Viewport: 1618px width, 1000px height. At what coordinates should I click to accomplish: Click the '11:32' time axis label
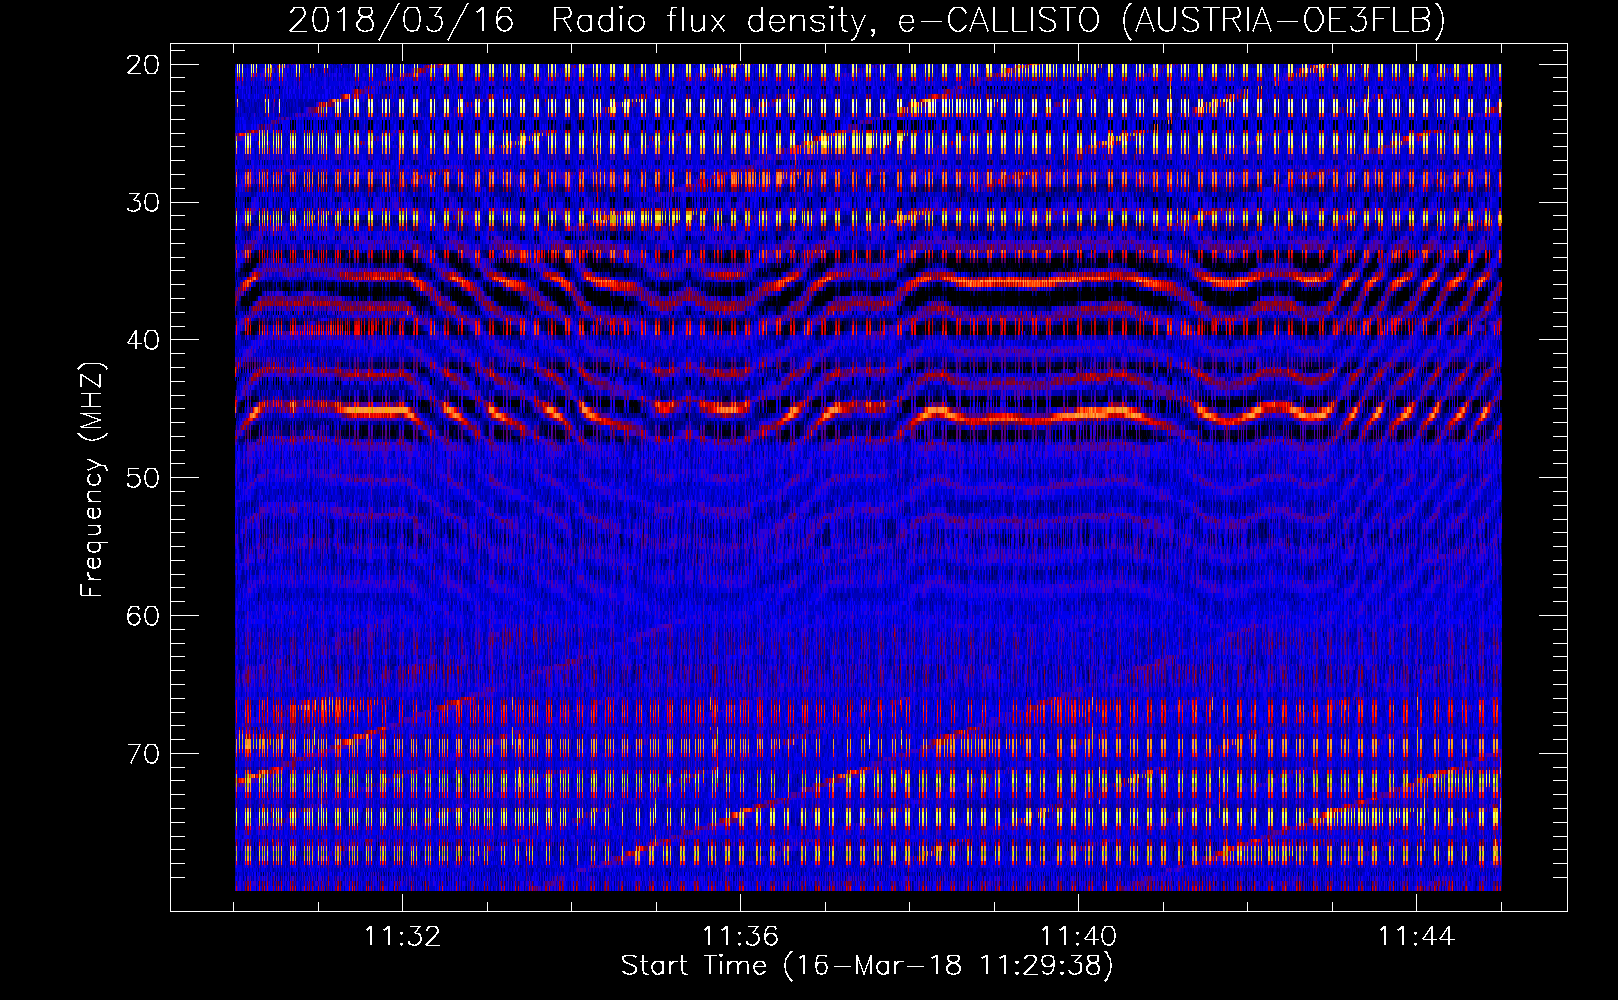(x=402, y=937)
